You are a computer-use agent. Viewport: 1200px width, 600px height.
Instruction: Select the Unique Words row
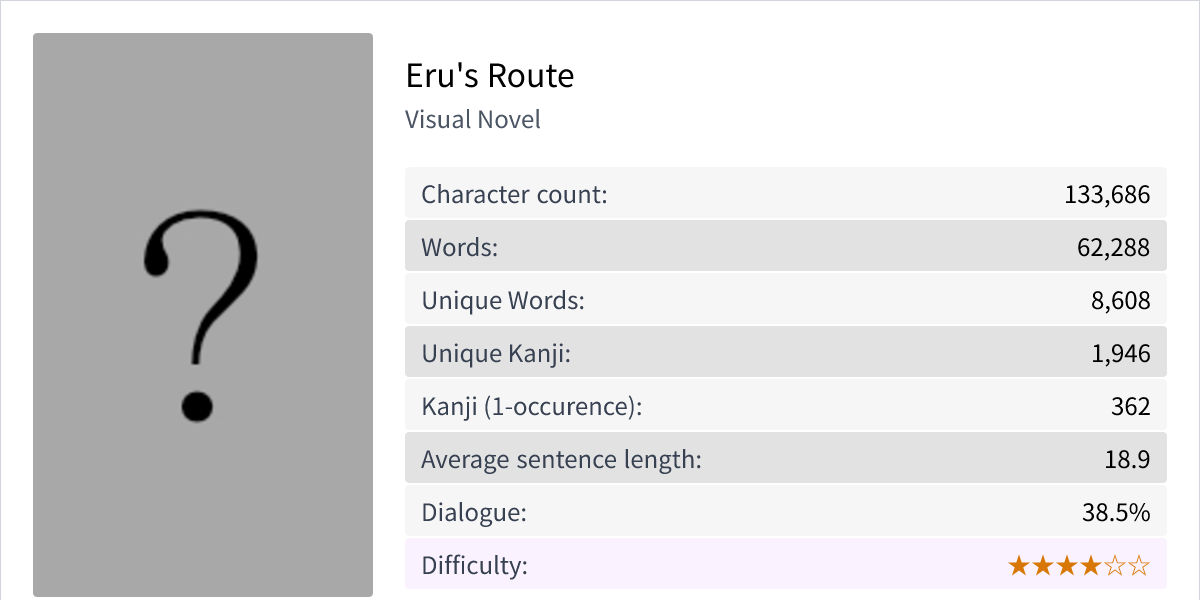[785, 300]
